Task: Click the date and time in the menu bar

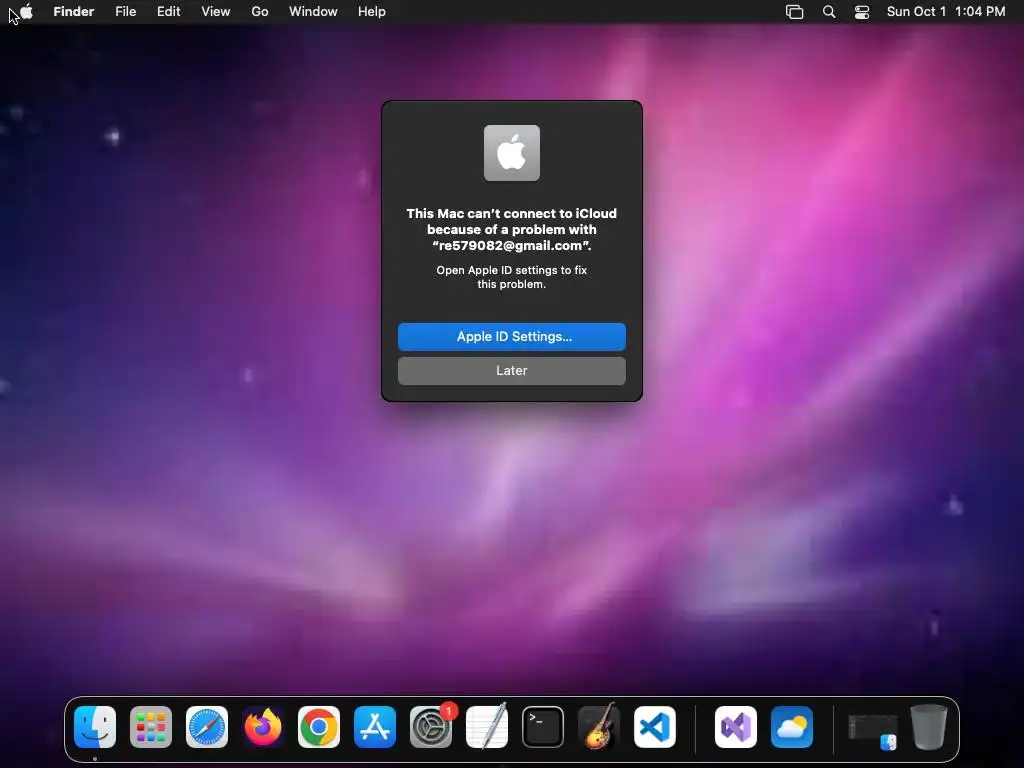Action: click(946, 12)
